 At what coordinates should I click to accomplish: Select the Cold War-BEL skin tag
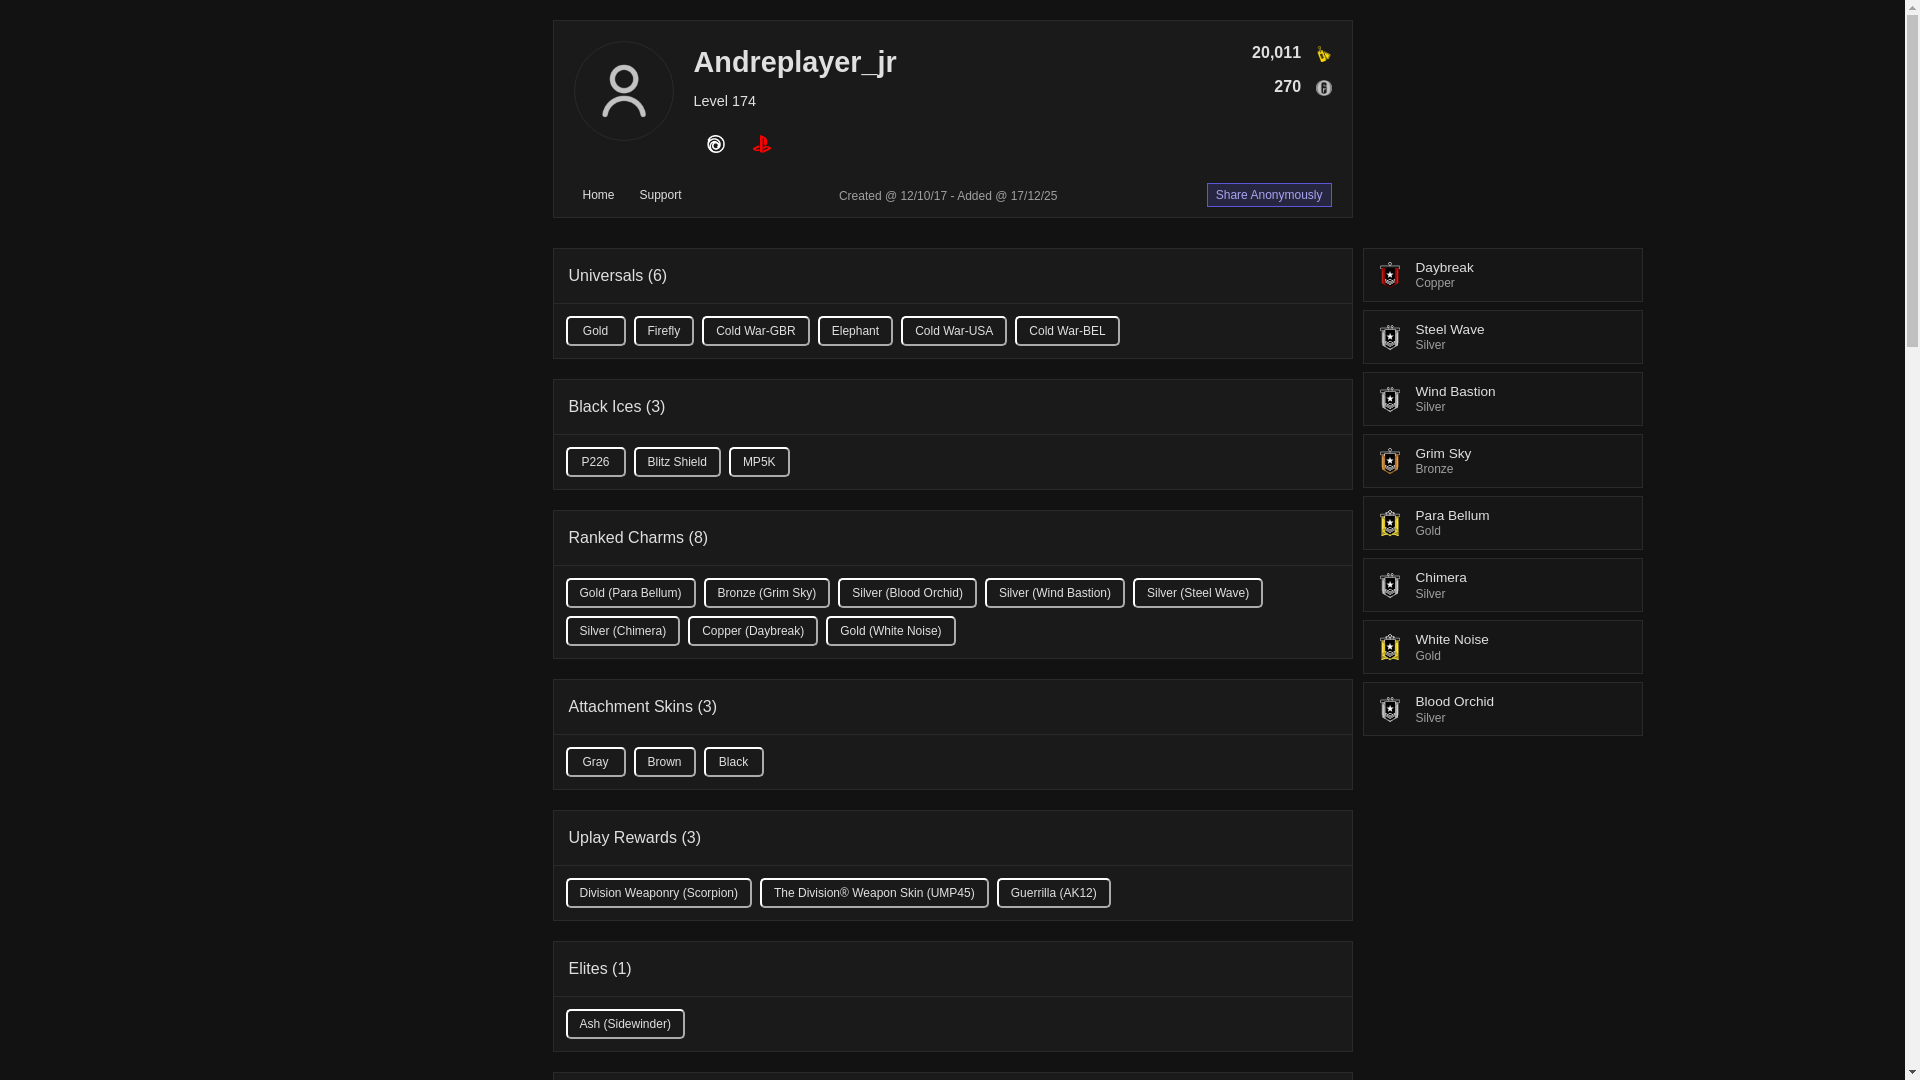pyautogui.click(x=1067, y=331)
